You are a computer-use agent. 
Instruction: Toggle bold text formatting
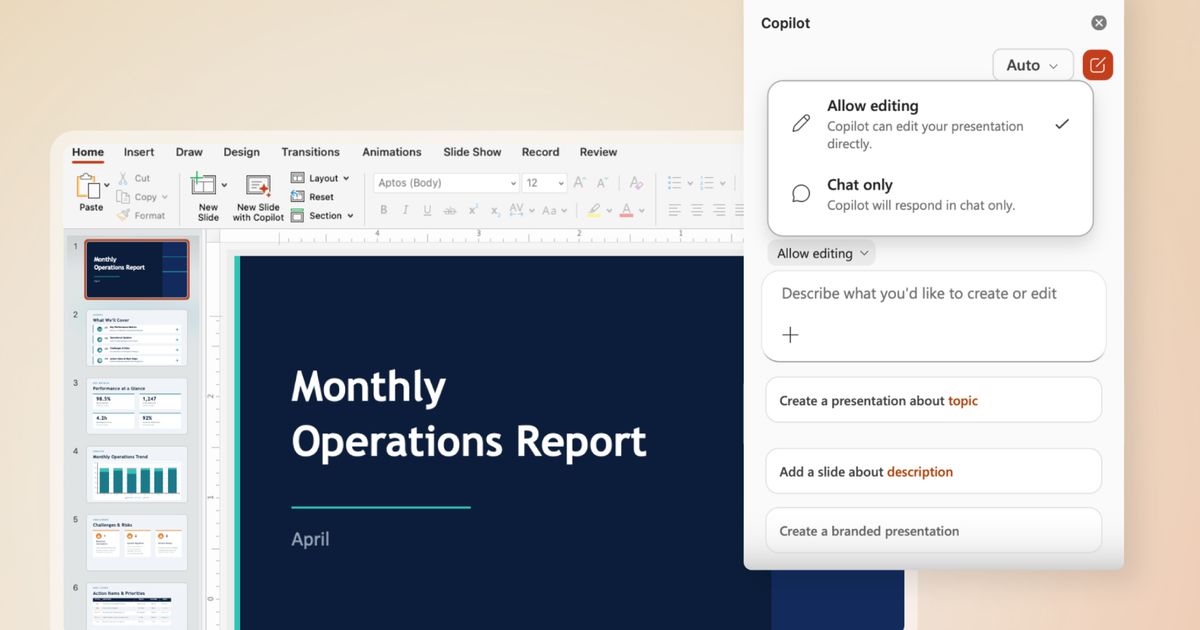[x=383, y=210]
